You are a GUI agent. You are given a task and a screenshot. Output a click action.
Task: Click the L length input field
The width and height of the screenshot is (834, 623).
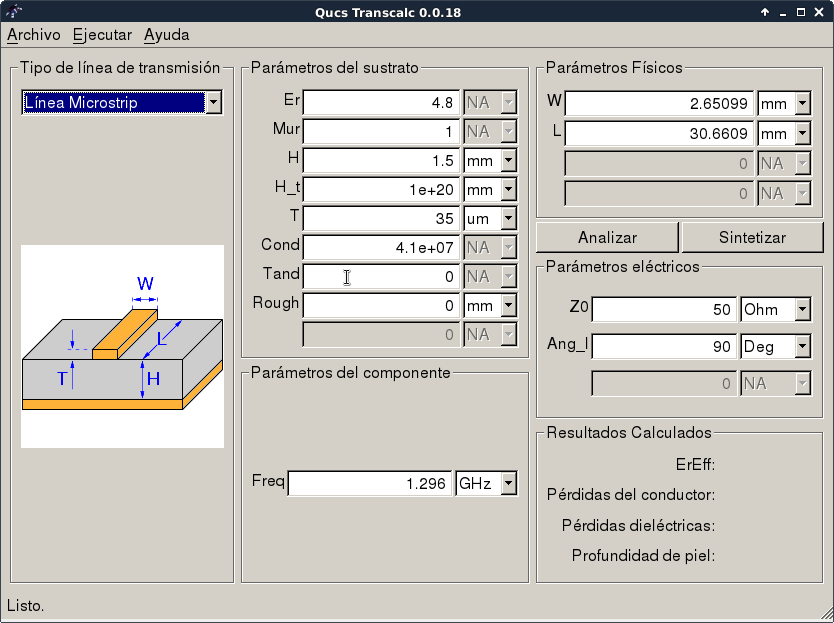coord(660,133)
